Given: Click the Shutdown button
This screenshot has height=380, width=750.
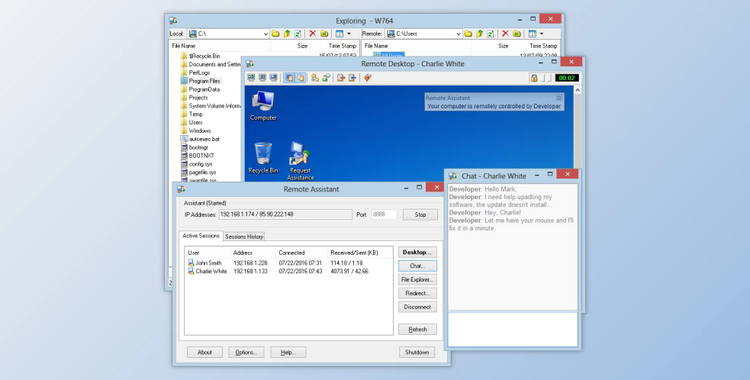Looking at the screenshot, I should point(417,352).
